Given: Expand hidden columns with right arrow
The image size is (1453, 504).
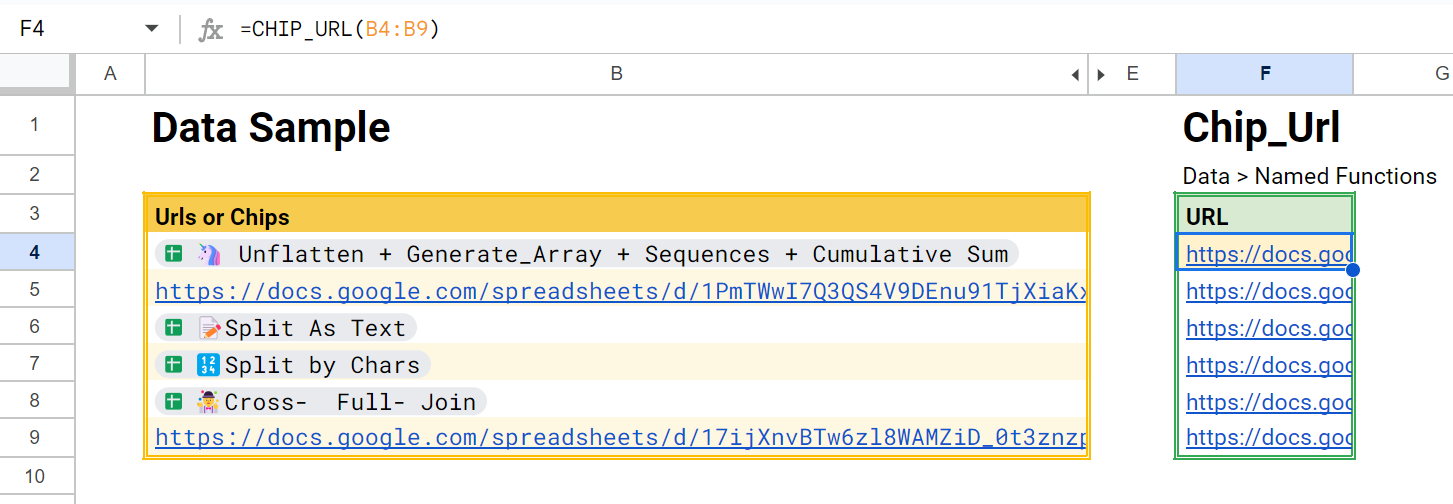Looking at the screenshot, I should (x=1101, y=74).
